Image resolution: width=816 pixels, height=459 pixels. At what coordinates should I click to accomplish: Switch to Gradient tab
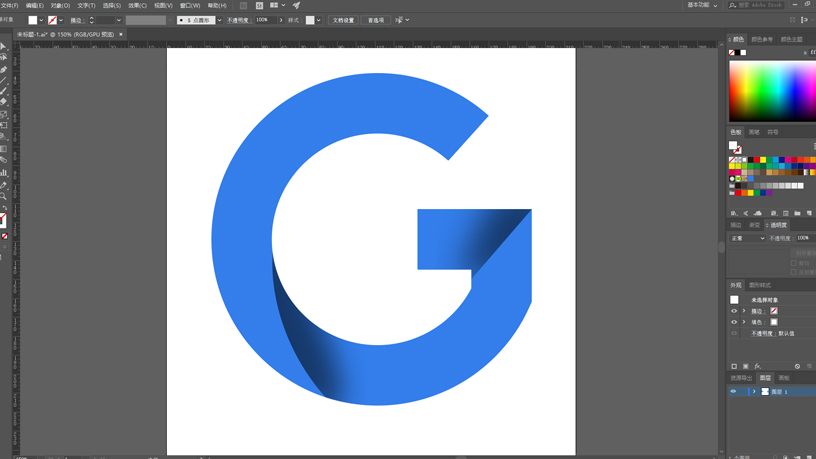click(754, 225)
